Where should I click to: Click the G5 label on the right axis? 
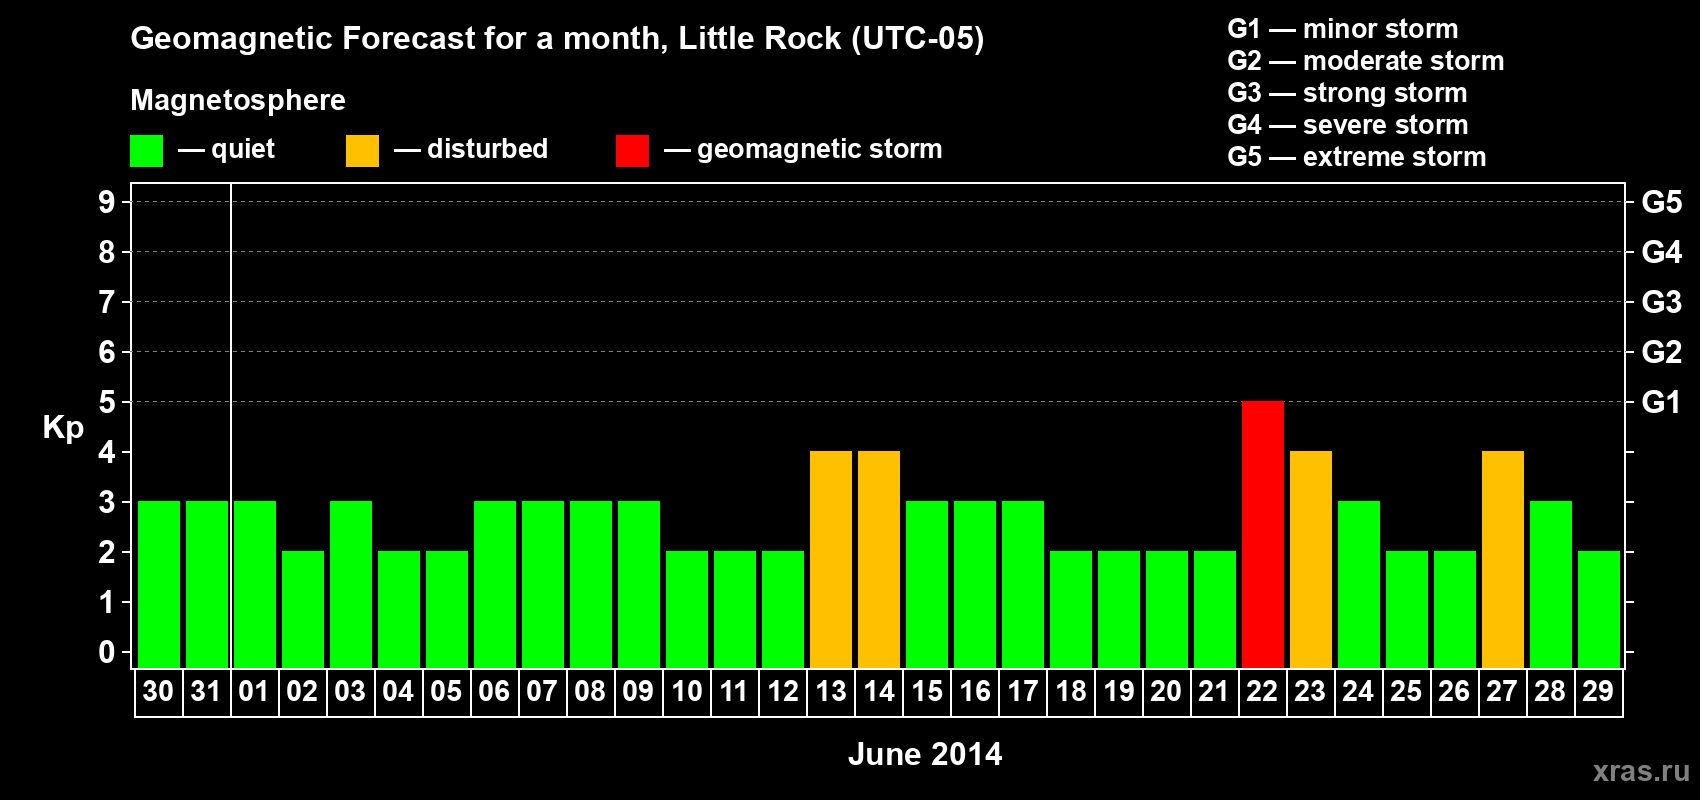coord(1661,202)
